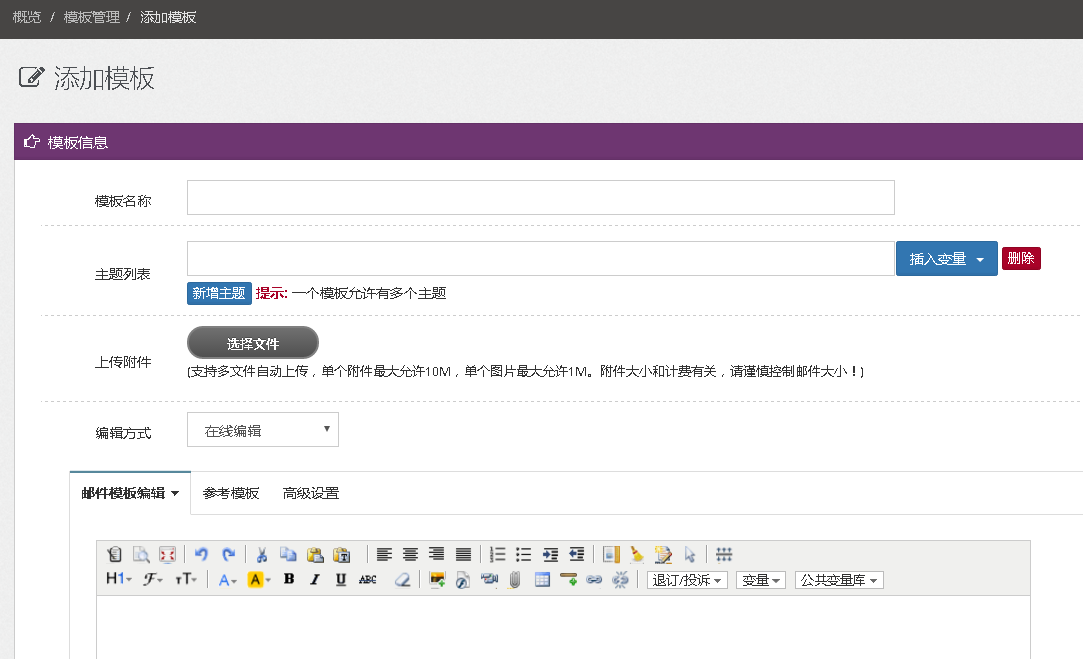Switch to the 高级设置 tab

[311, 493]
